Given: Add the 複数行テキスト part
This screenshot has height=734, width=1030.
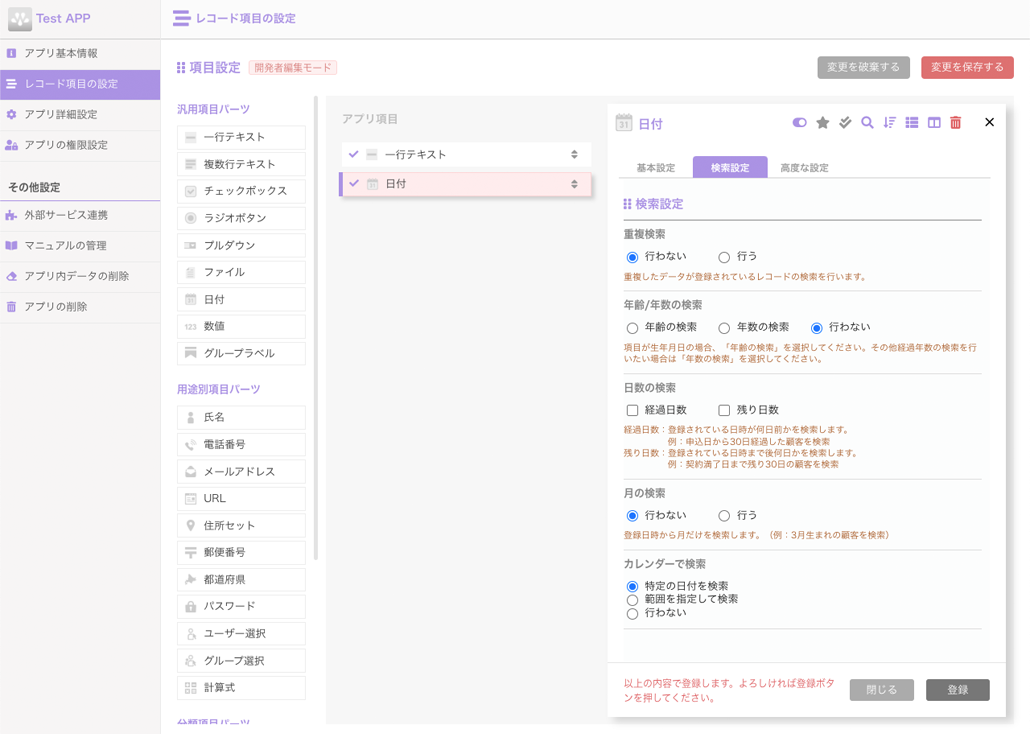Looking at the screenshot, I should 241,164.
